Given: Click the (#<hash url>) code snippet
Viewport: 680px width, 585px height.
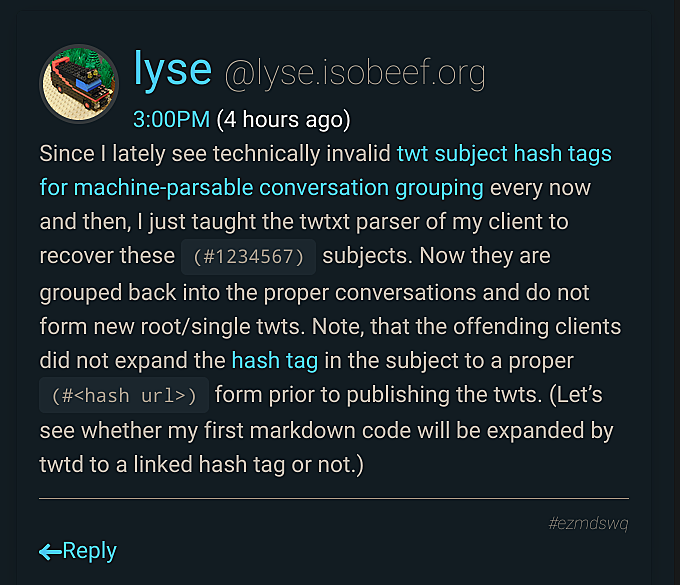Looking at the screenshot, I should click(124, 395).
